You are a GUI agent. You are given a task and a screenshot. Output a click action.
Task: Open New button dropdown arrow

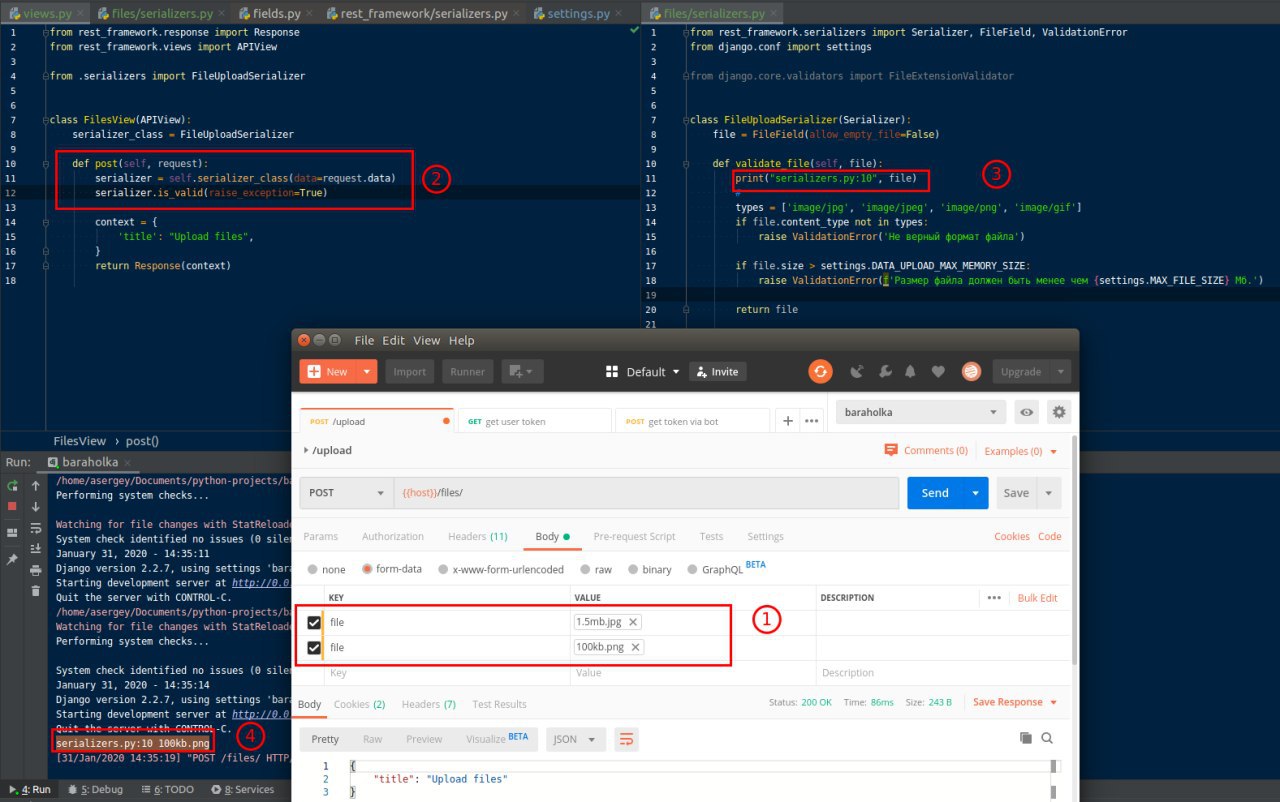[x=367, y=372]
